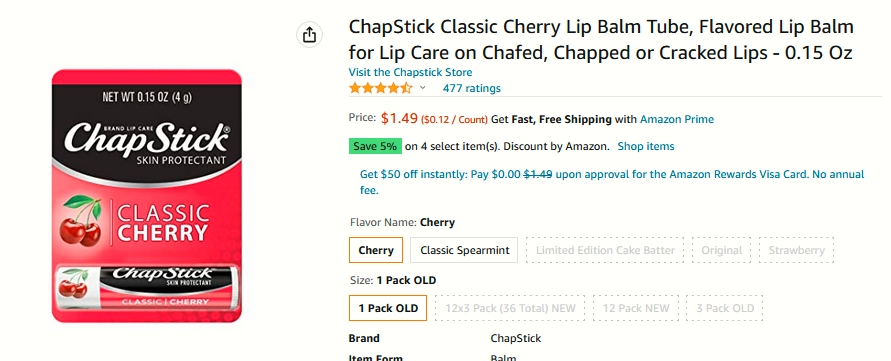
Task: Click the star rating icons
Action: click(381, 88)
